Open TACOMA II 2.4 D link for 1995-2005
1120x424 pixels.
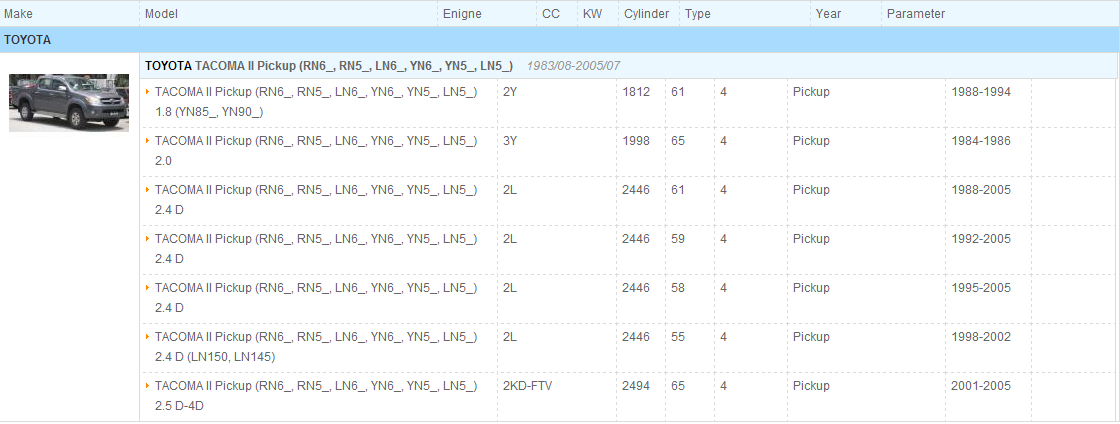(316, 298)
